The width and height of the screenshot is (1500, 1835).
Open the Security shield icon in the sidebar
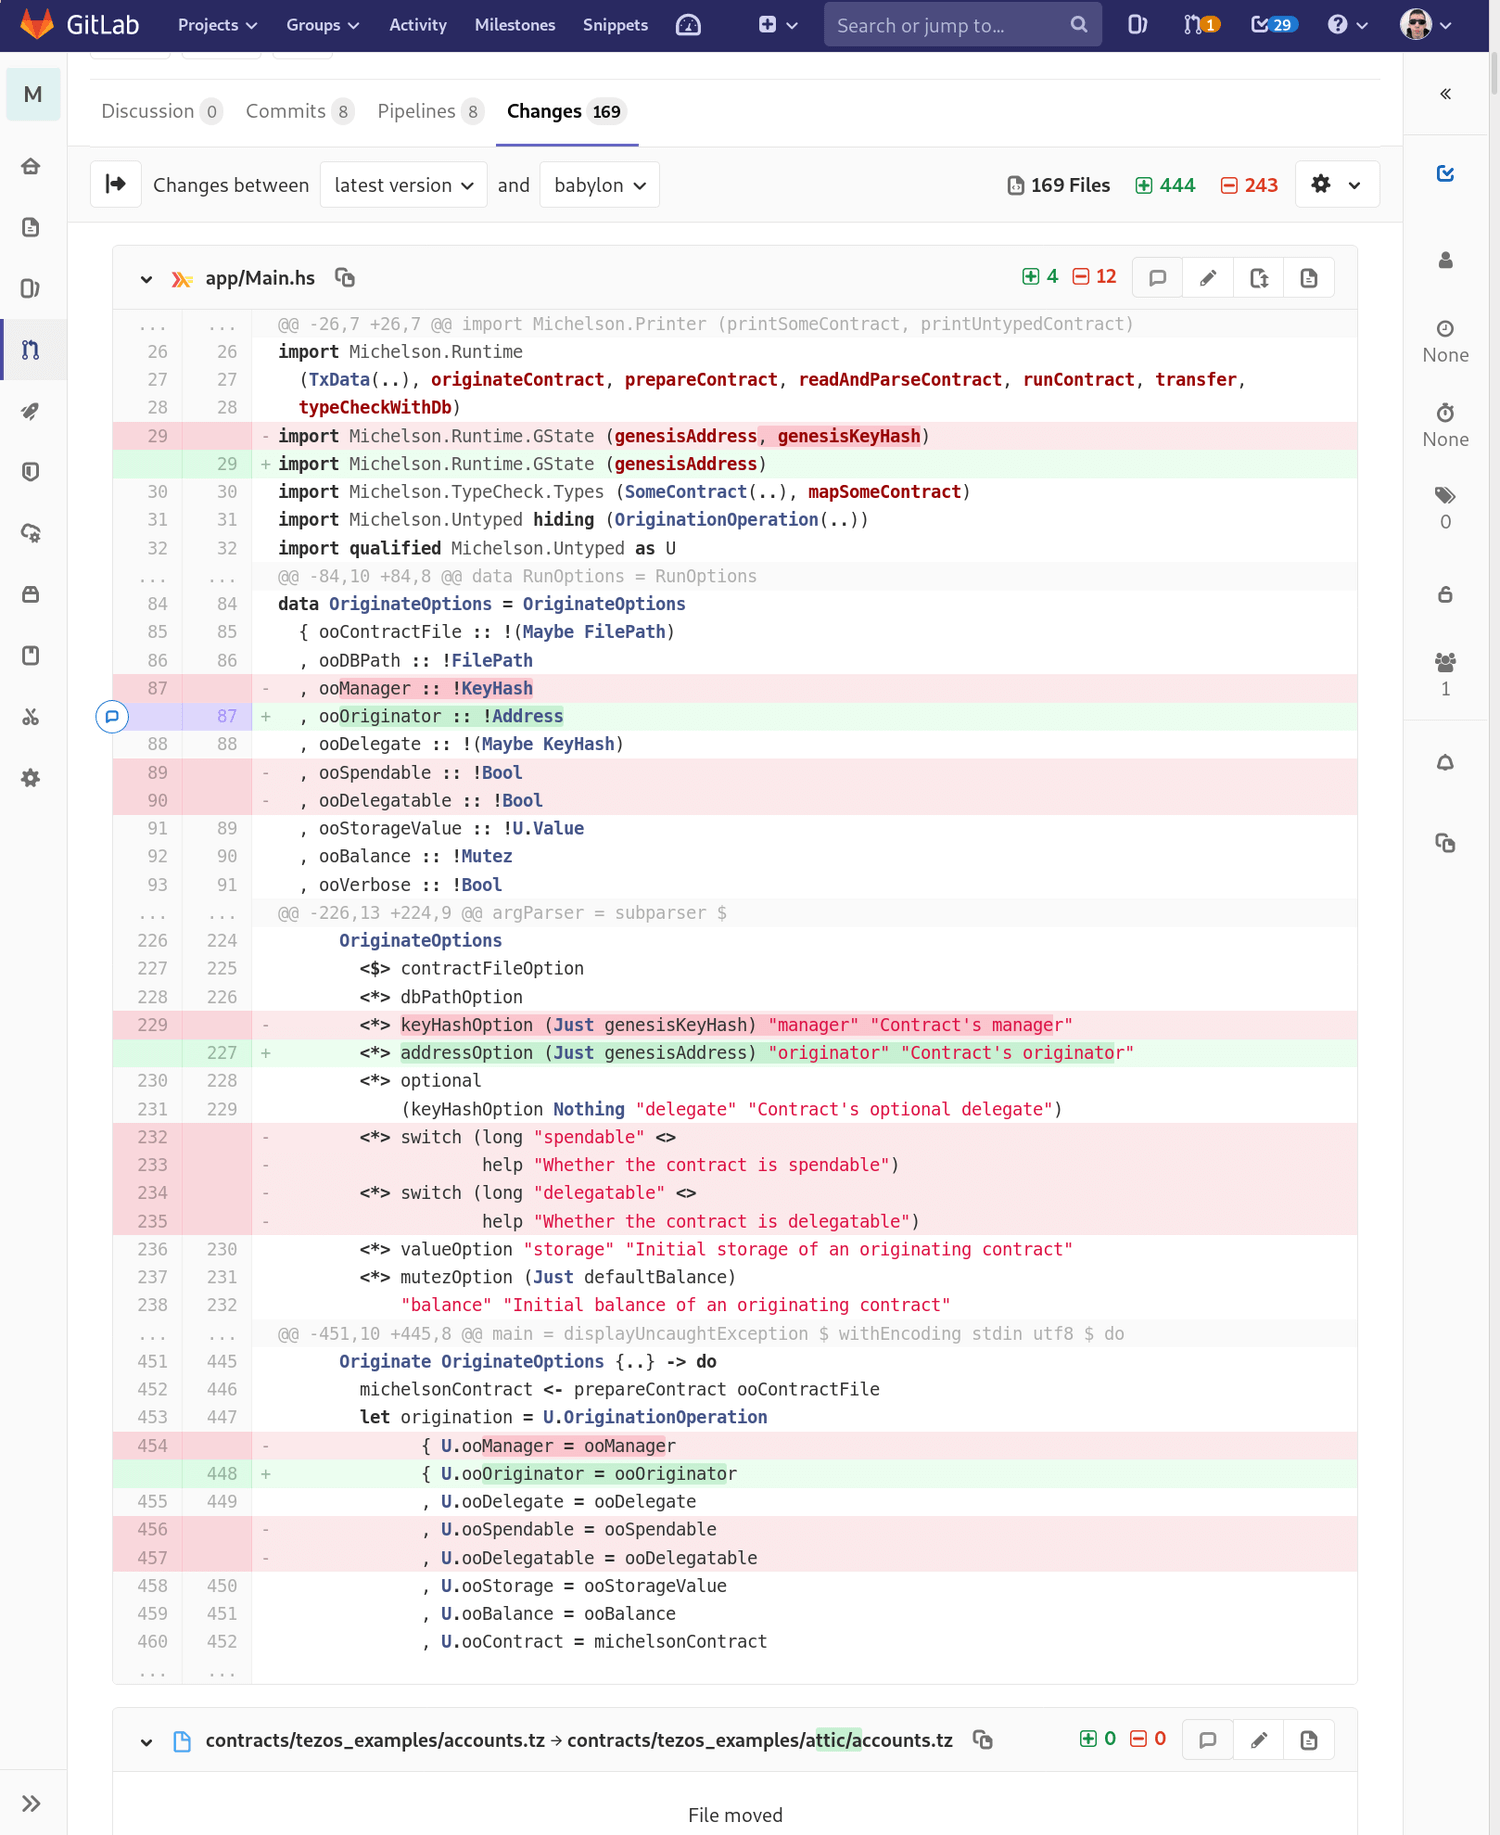click(x=31, y=472)
